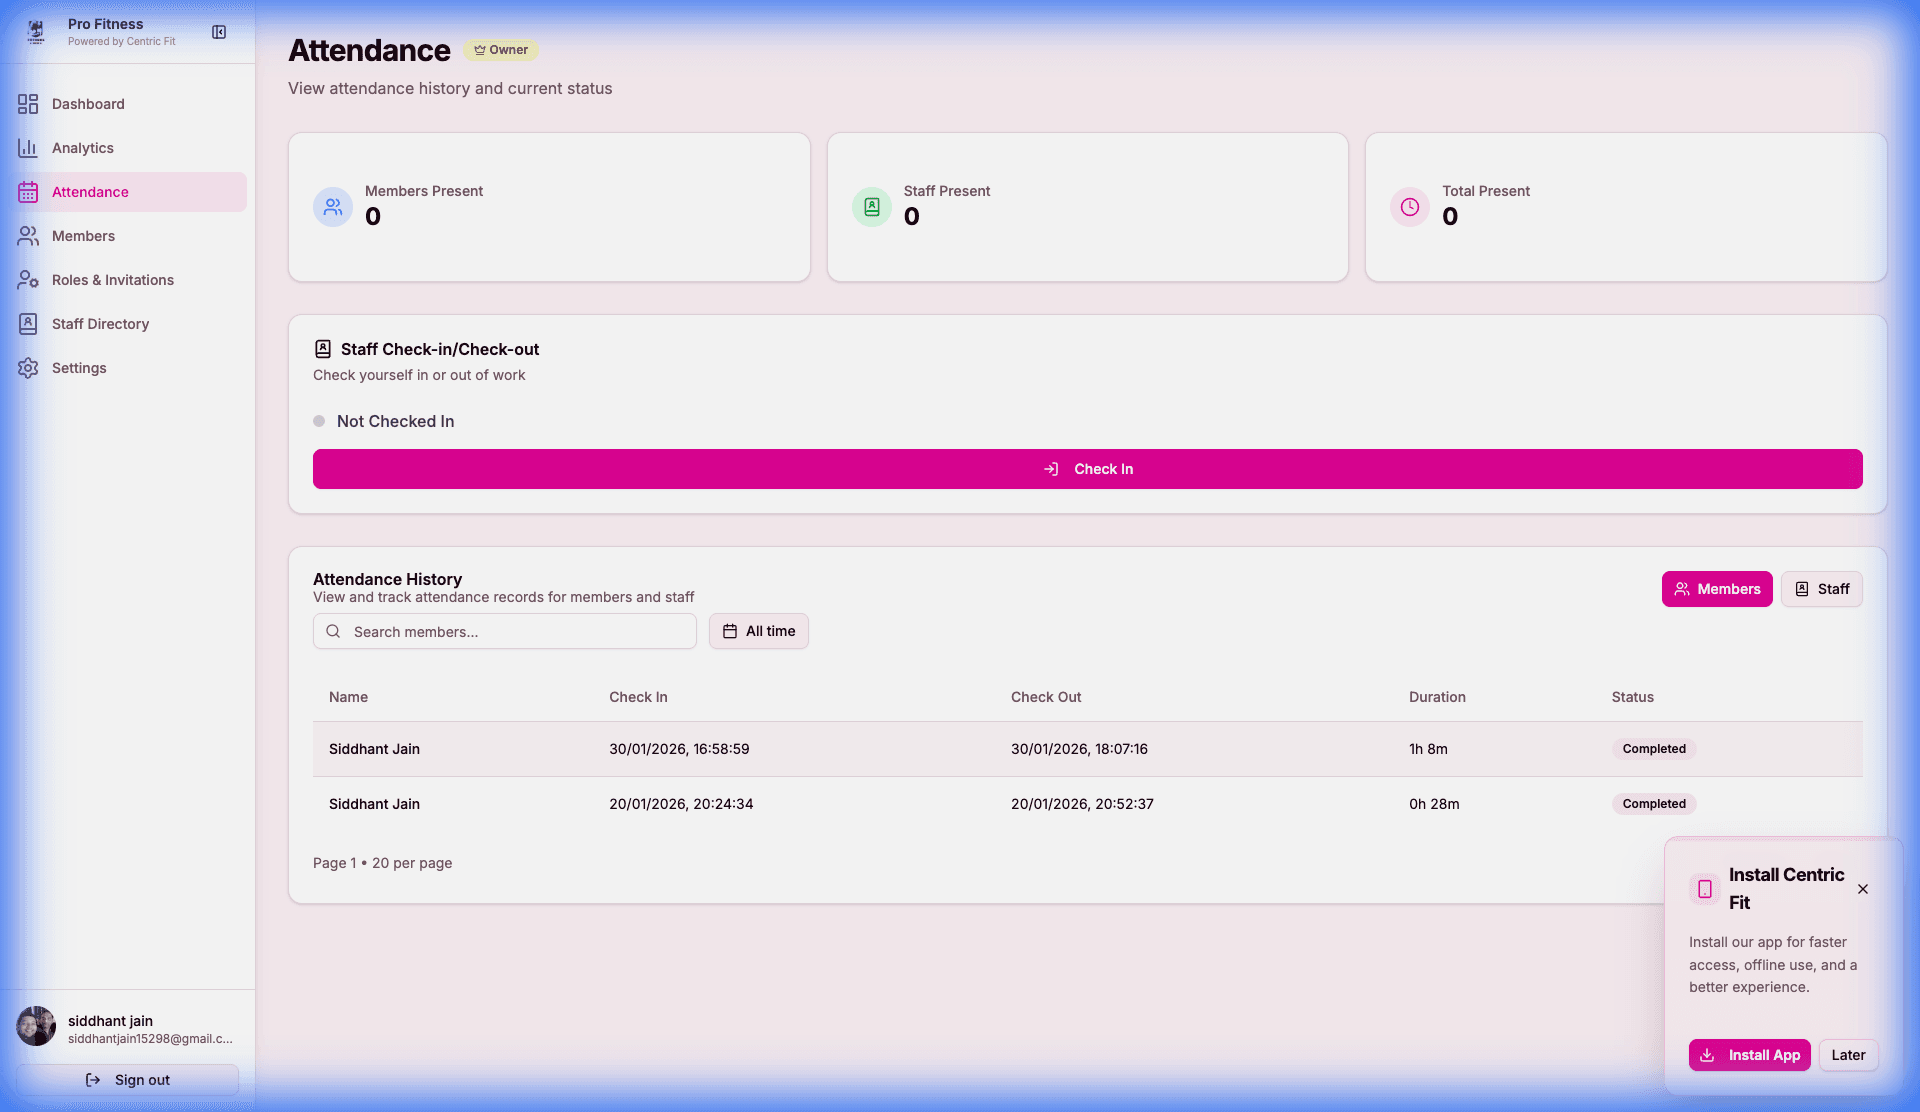Expand the Pro Fitness workspace header
The width and height of the screenshot is (1920, 1112).
pyautogui.click(x=105, y=31)
